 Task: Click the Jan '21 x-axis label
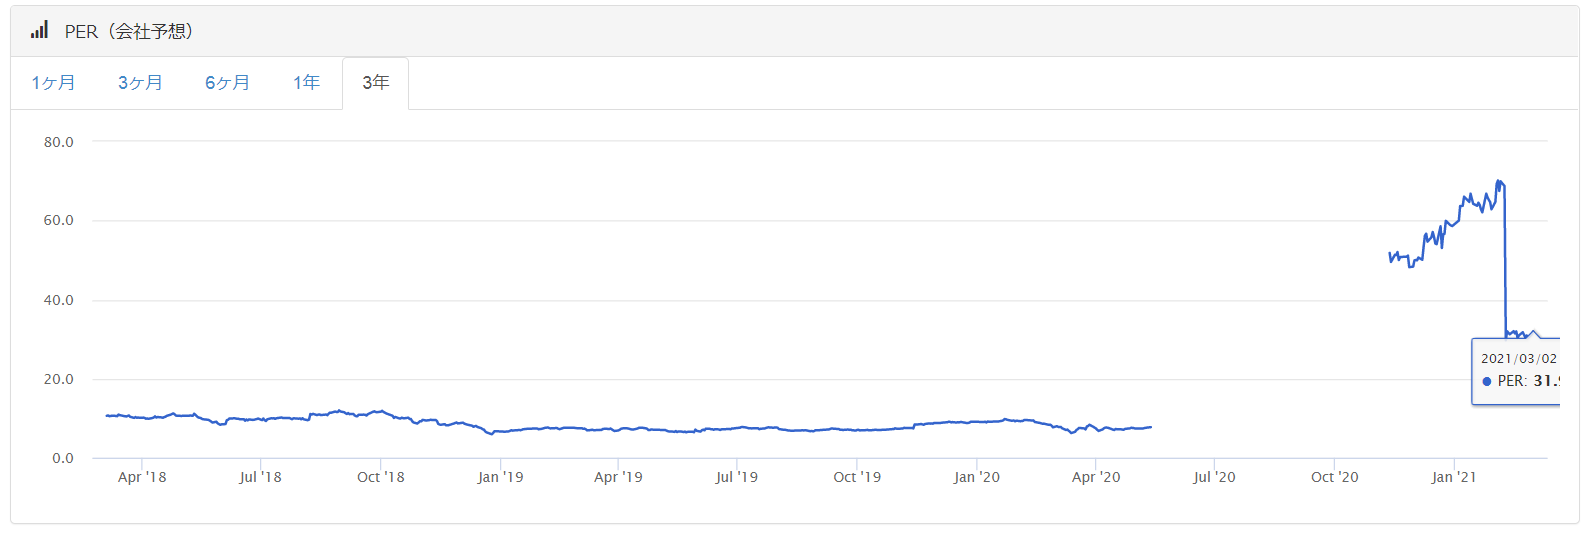1453,477
